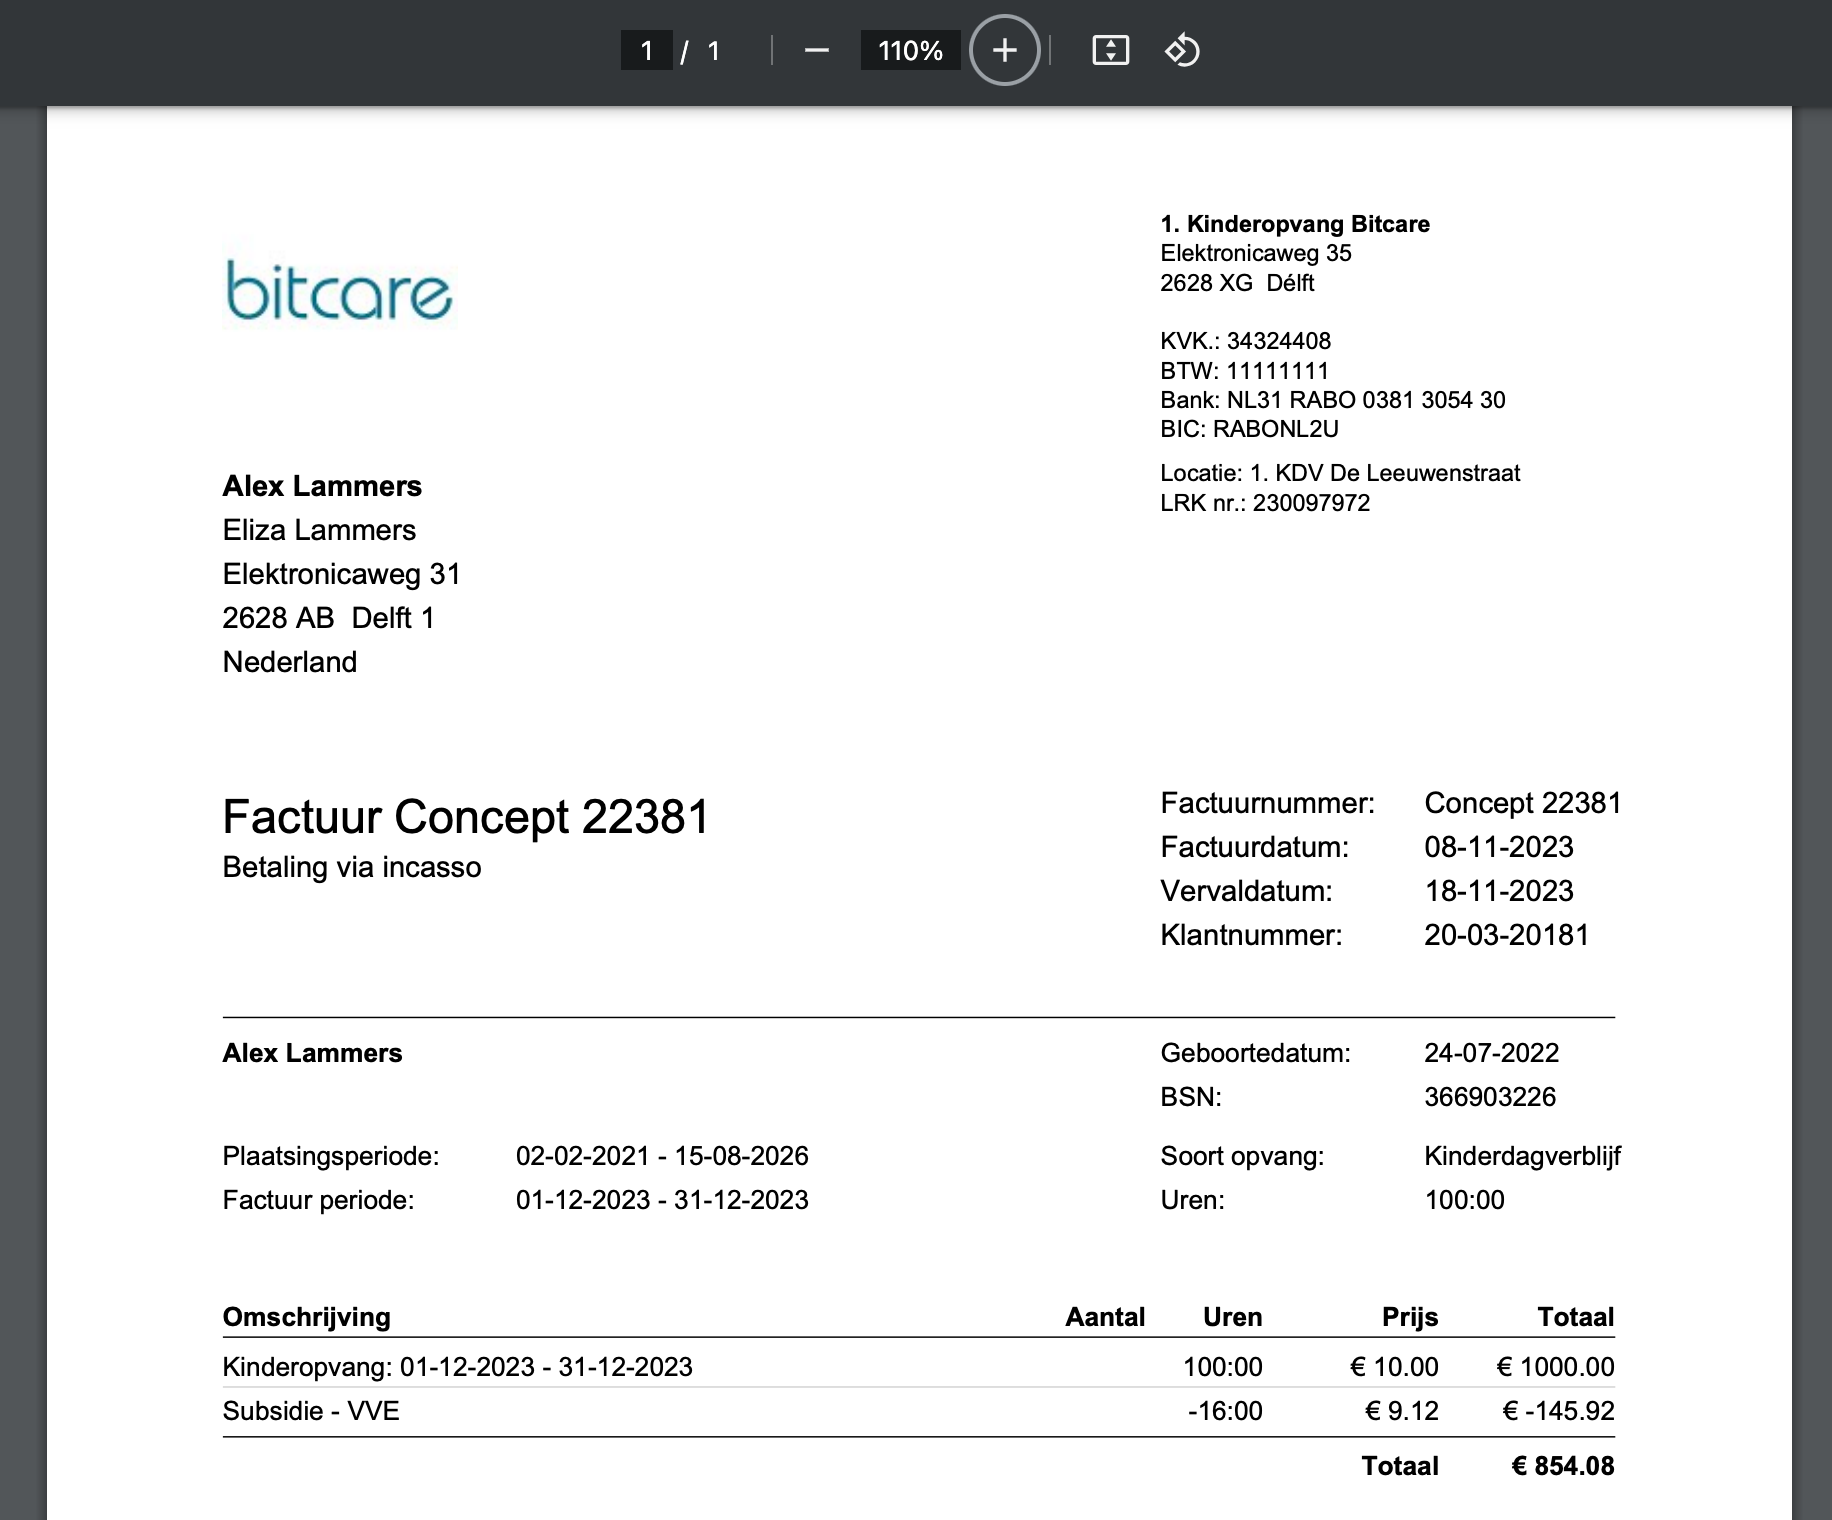The image size is (1832, 1520).
Task: Click the bold recipient name 'Alex Lammers' in address
Action: click(x=322, y=486)
